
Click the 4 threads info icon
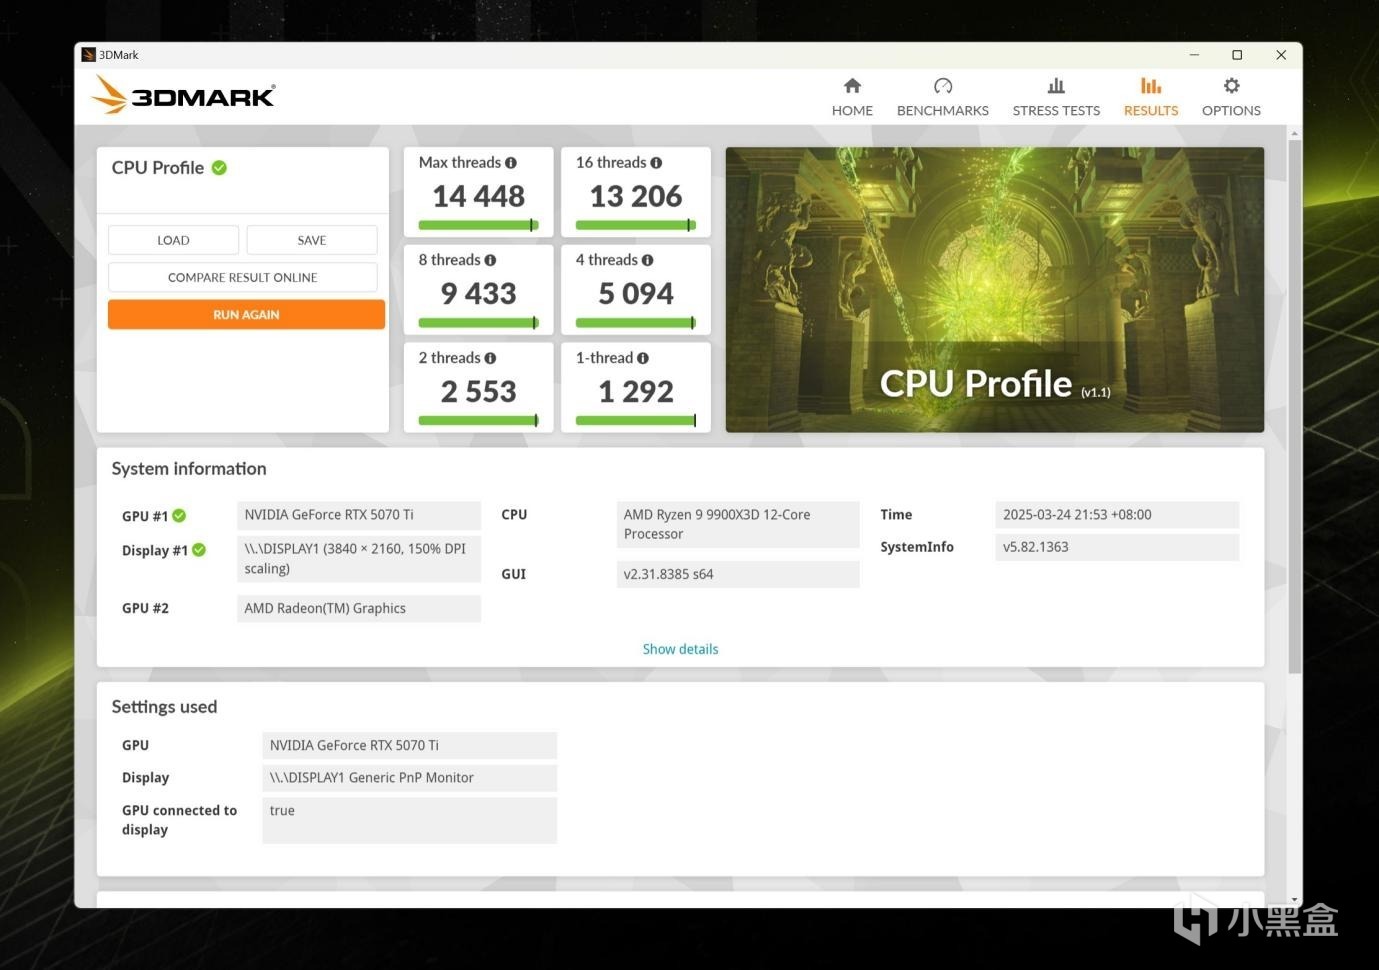point(648,260)
